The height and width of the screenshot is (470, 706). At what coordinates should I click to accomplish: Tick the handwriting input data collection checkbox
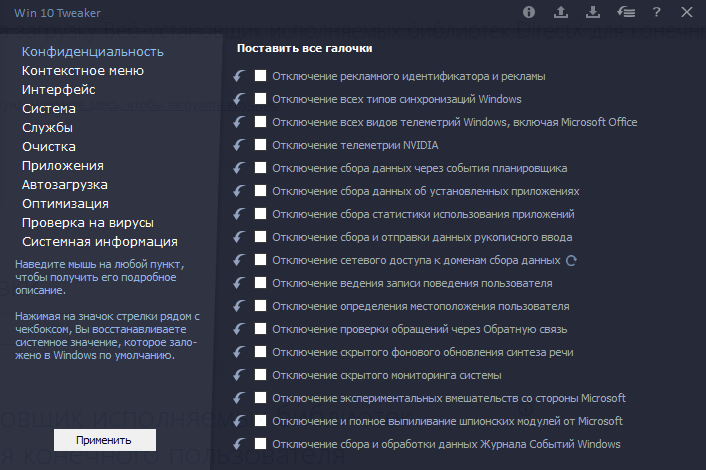260,236
